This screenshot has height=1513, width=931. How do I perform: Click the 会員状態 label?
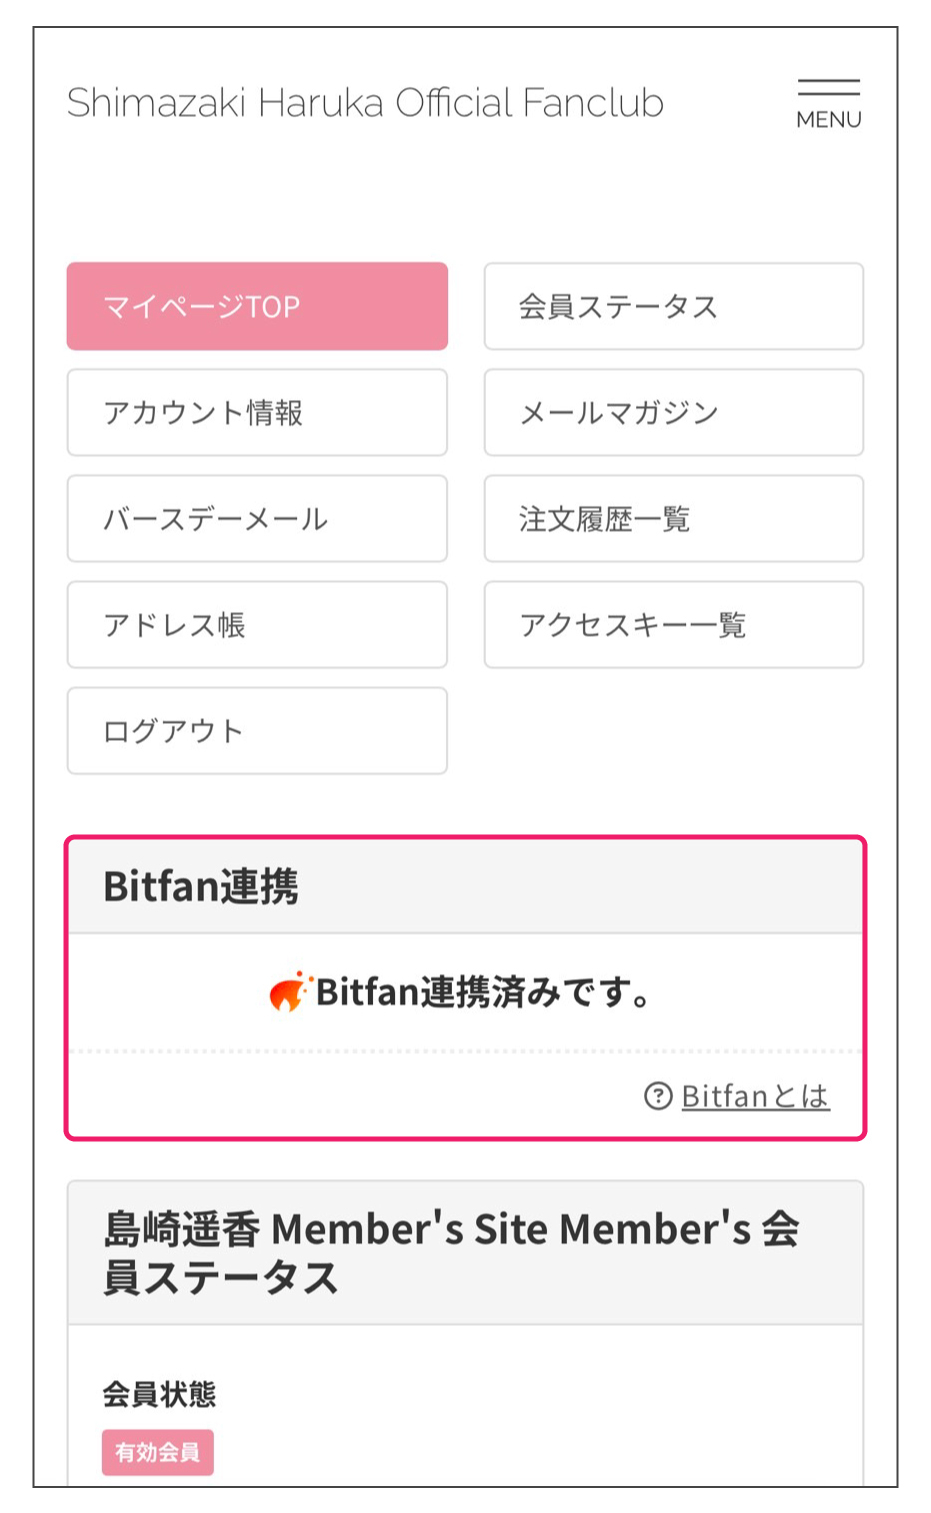[159, 1394]
